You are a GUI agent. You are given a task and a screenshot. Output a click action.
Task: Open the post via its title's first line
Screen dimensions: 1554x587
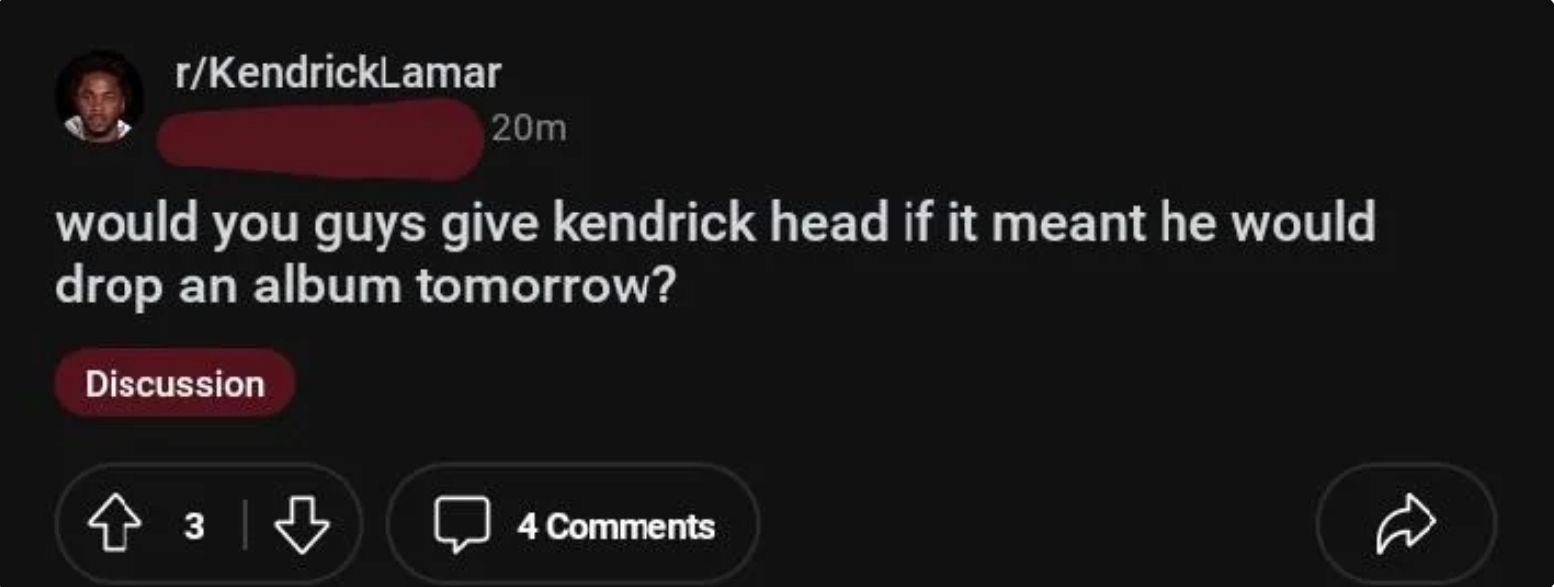[714, 222]
